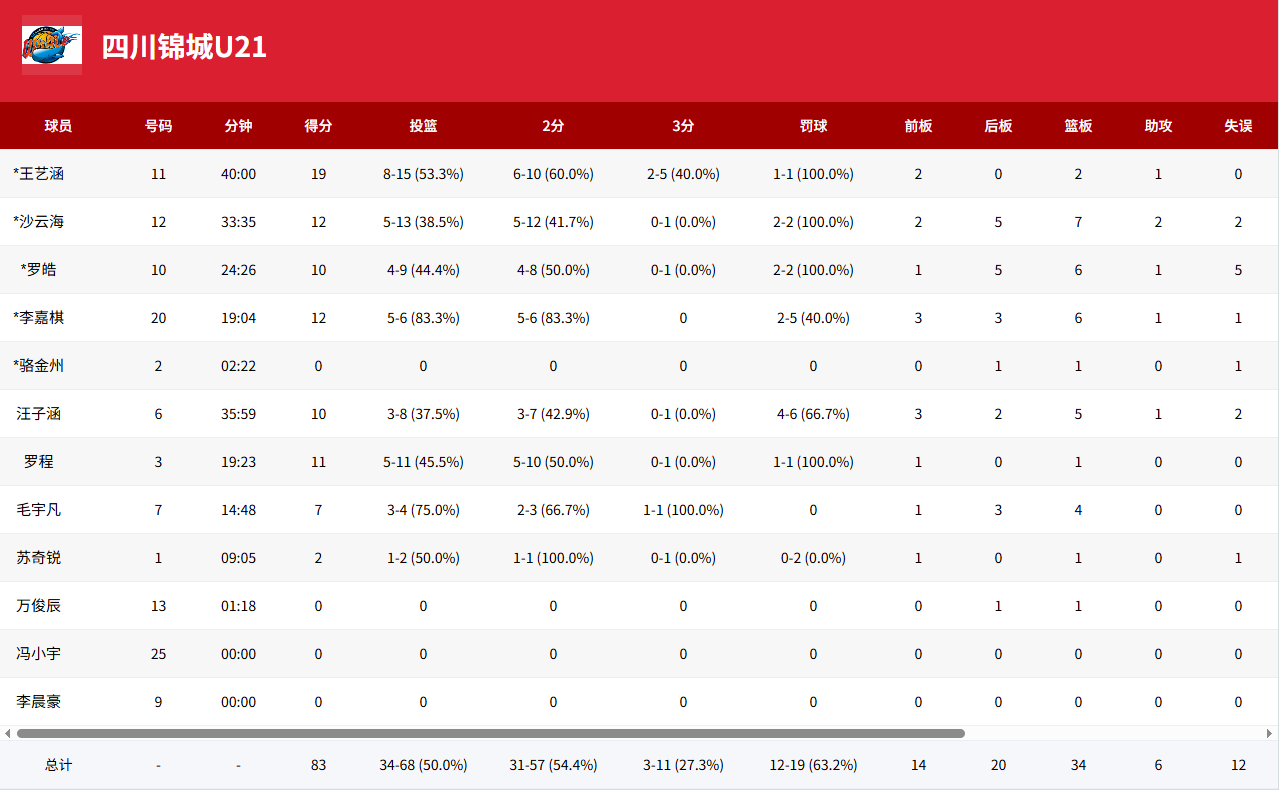Click 万俊辰's minutes 01:18

pos(238,606)
